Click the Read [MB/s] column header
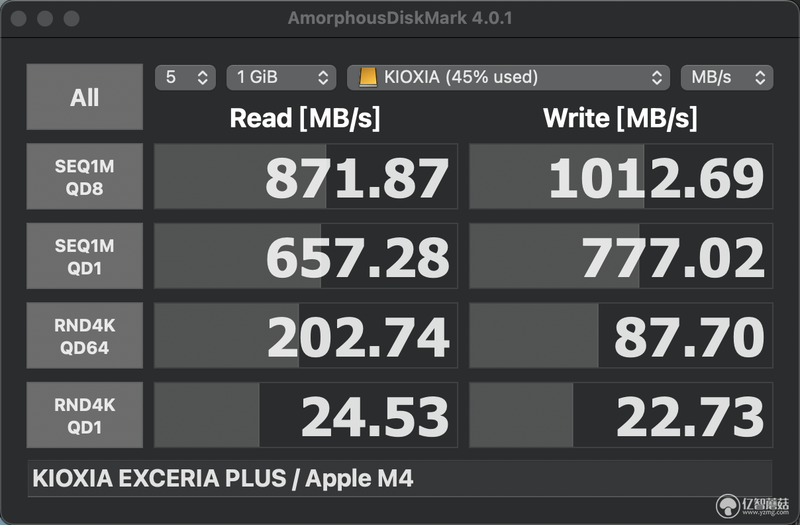Viewport: 800px width, 525px height. point(305,118)
